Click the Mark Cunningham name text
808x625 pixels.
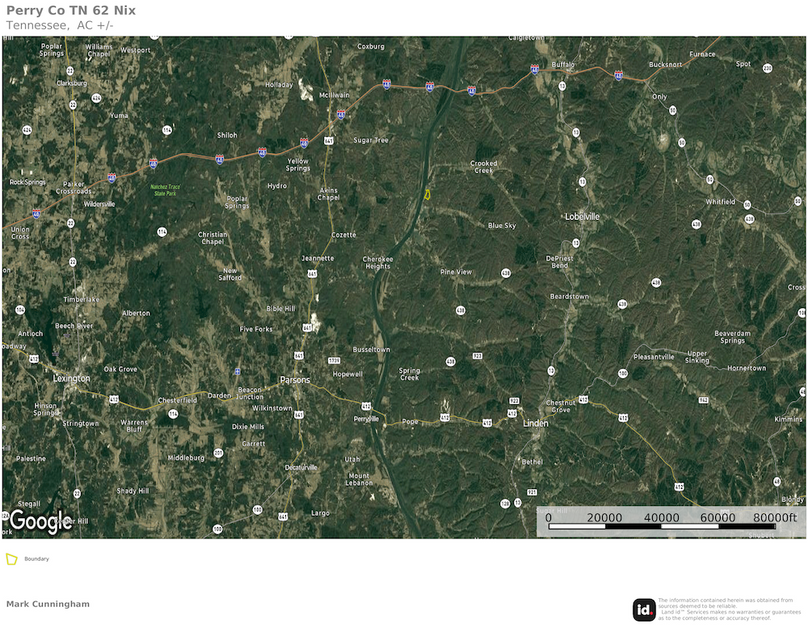click(x=47, y=604)
